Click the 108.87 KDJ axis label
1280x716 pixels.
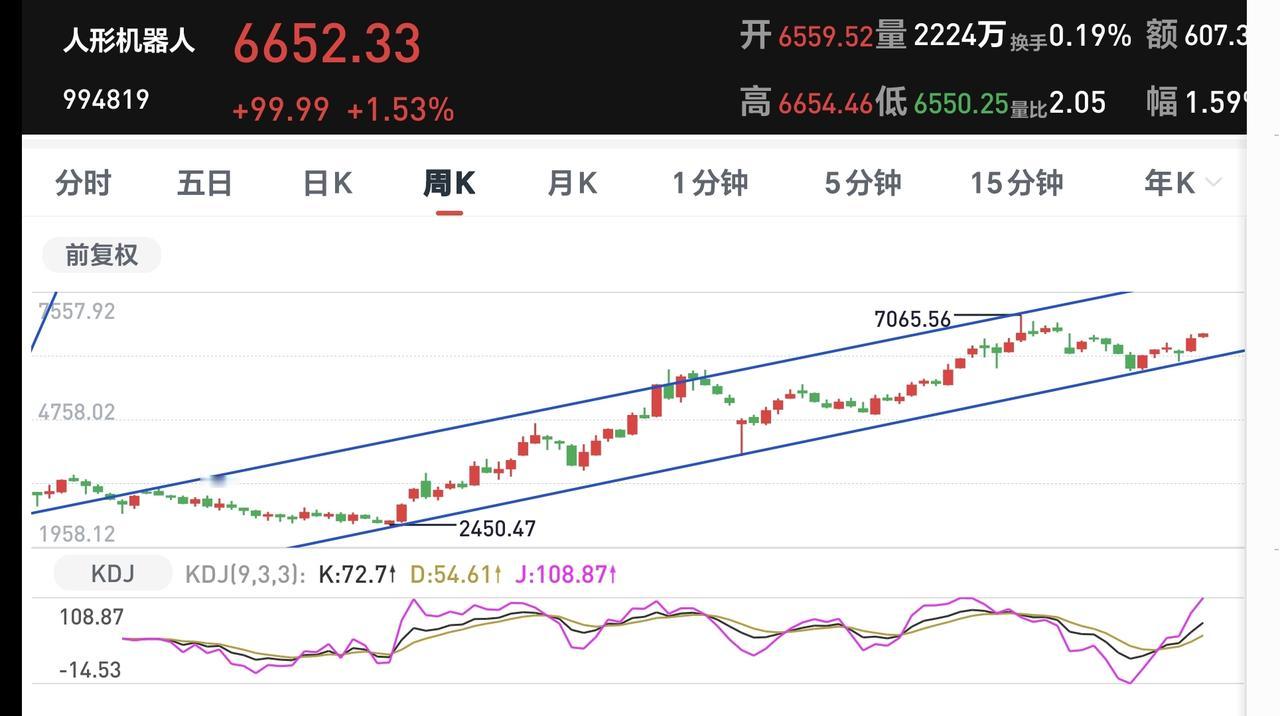tap(91, 617)
